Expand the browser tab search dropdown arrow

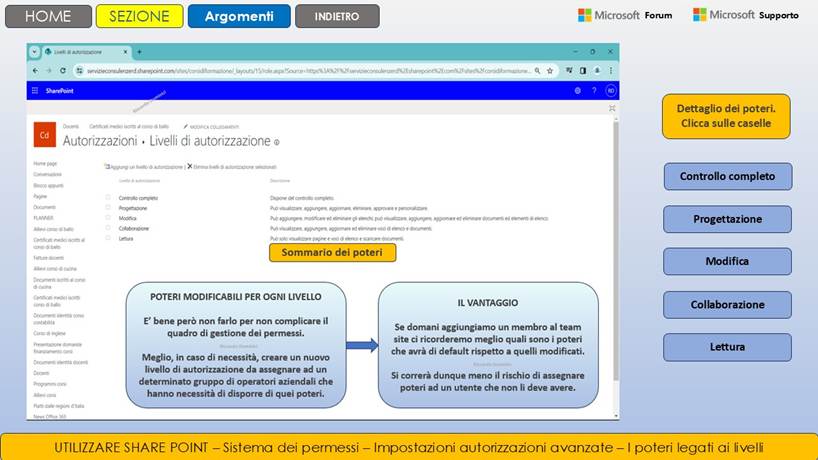click(x=34, y=52)
